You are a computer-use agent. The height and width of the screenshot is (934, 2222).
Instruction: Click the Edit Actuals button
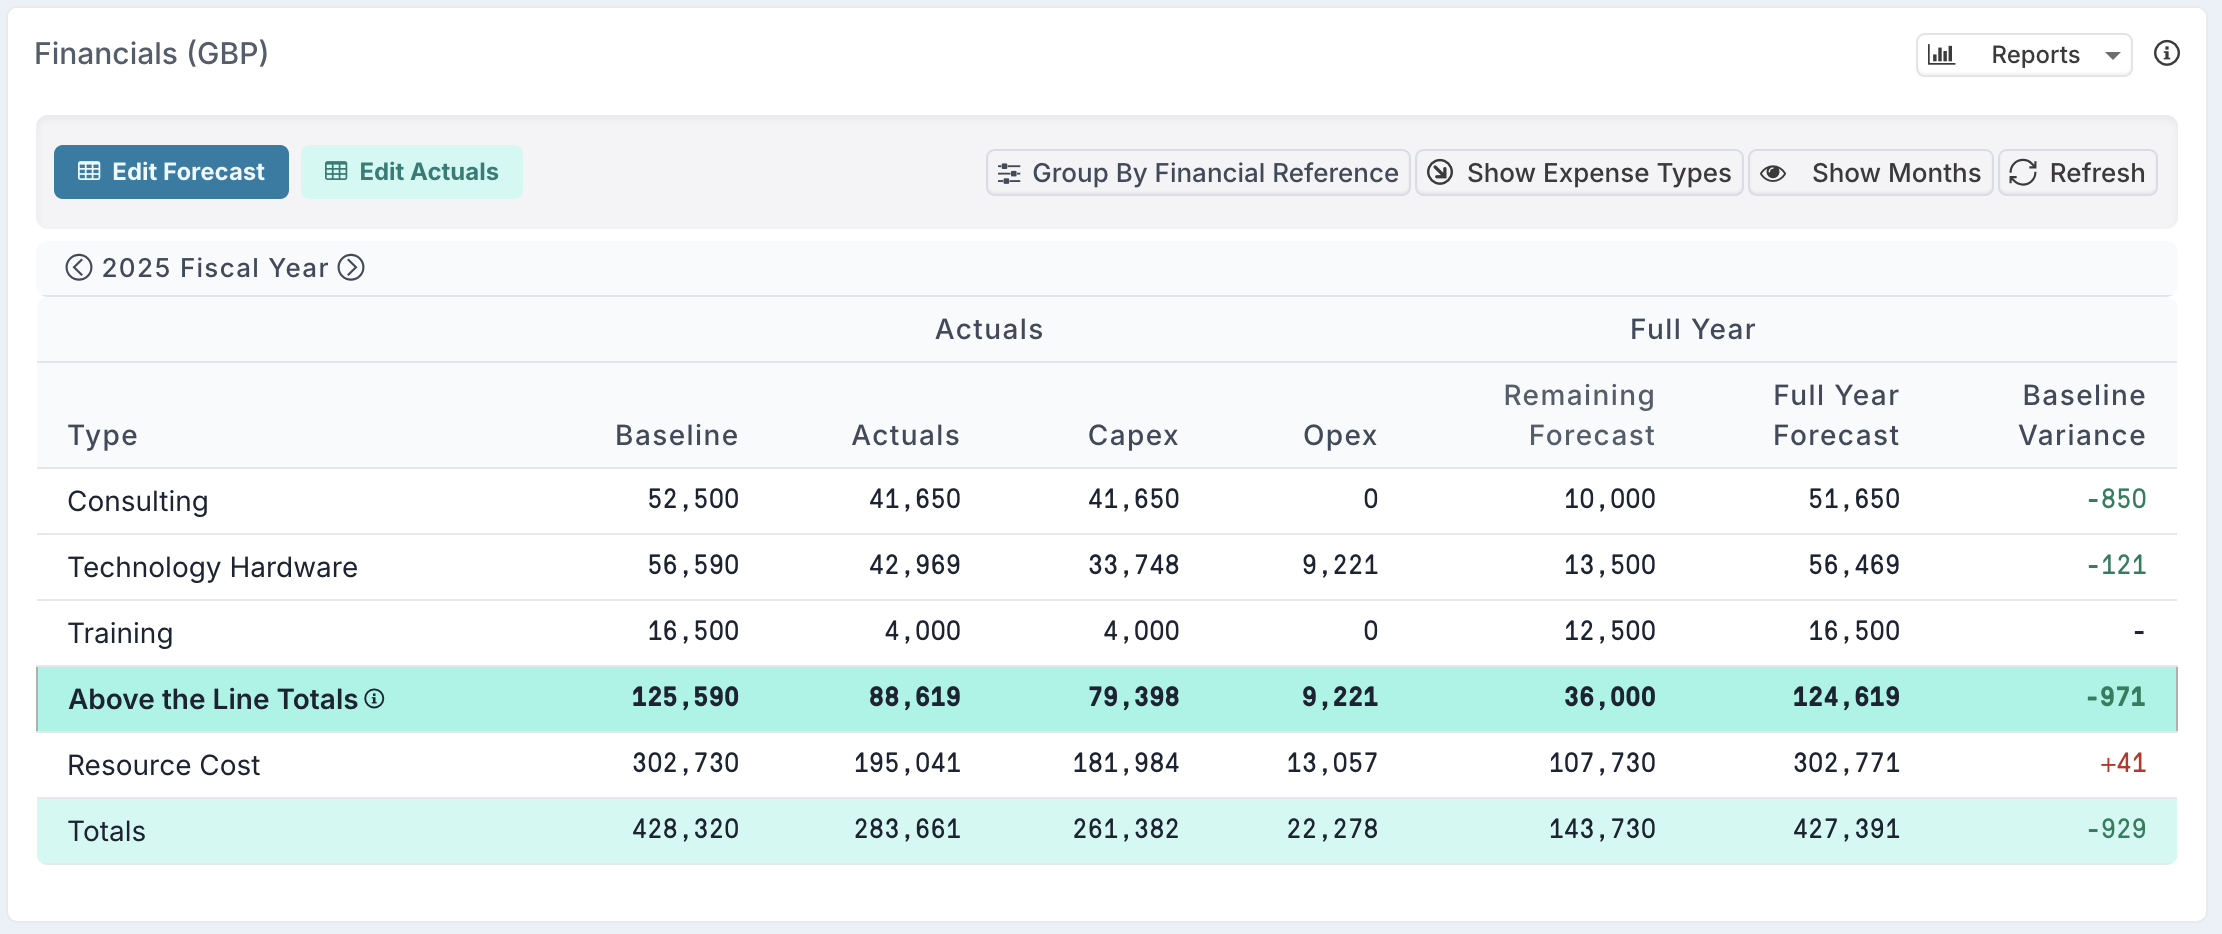pos(412,172)
